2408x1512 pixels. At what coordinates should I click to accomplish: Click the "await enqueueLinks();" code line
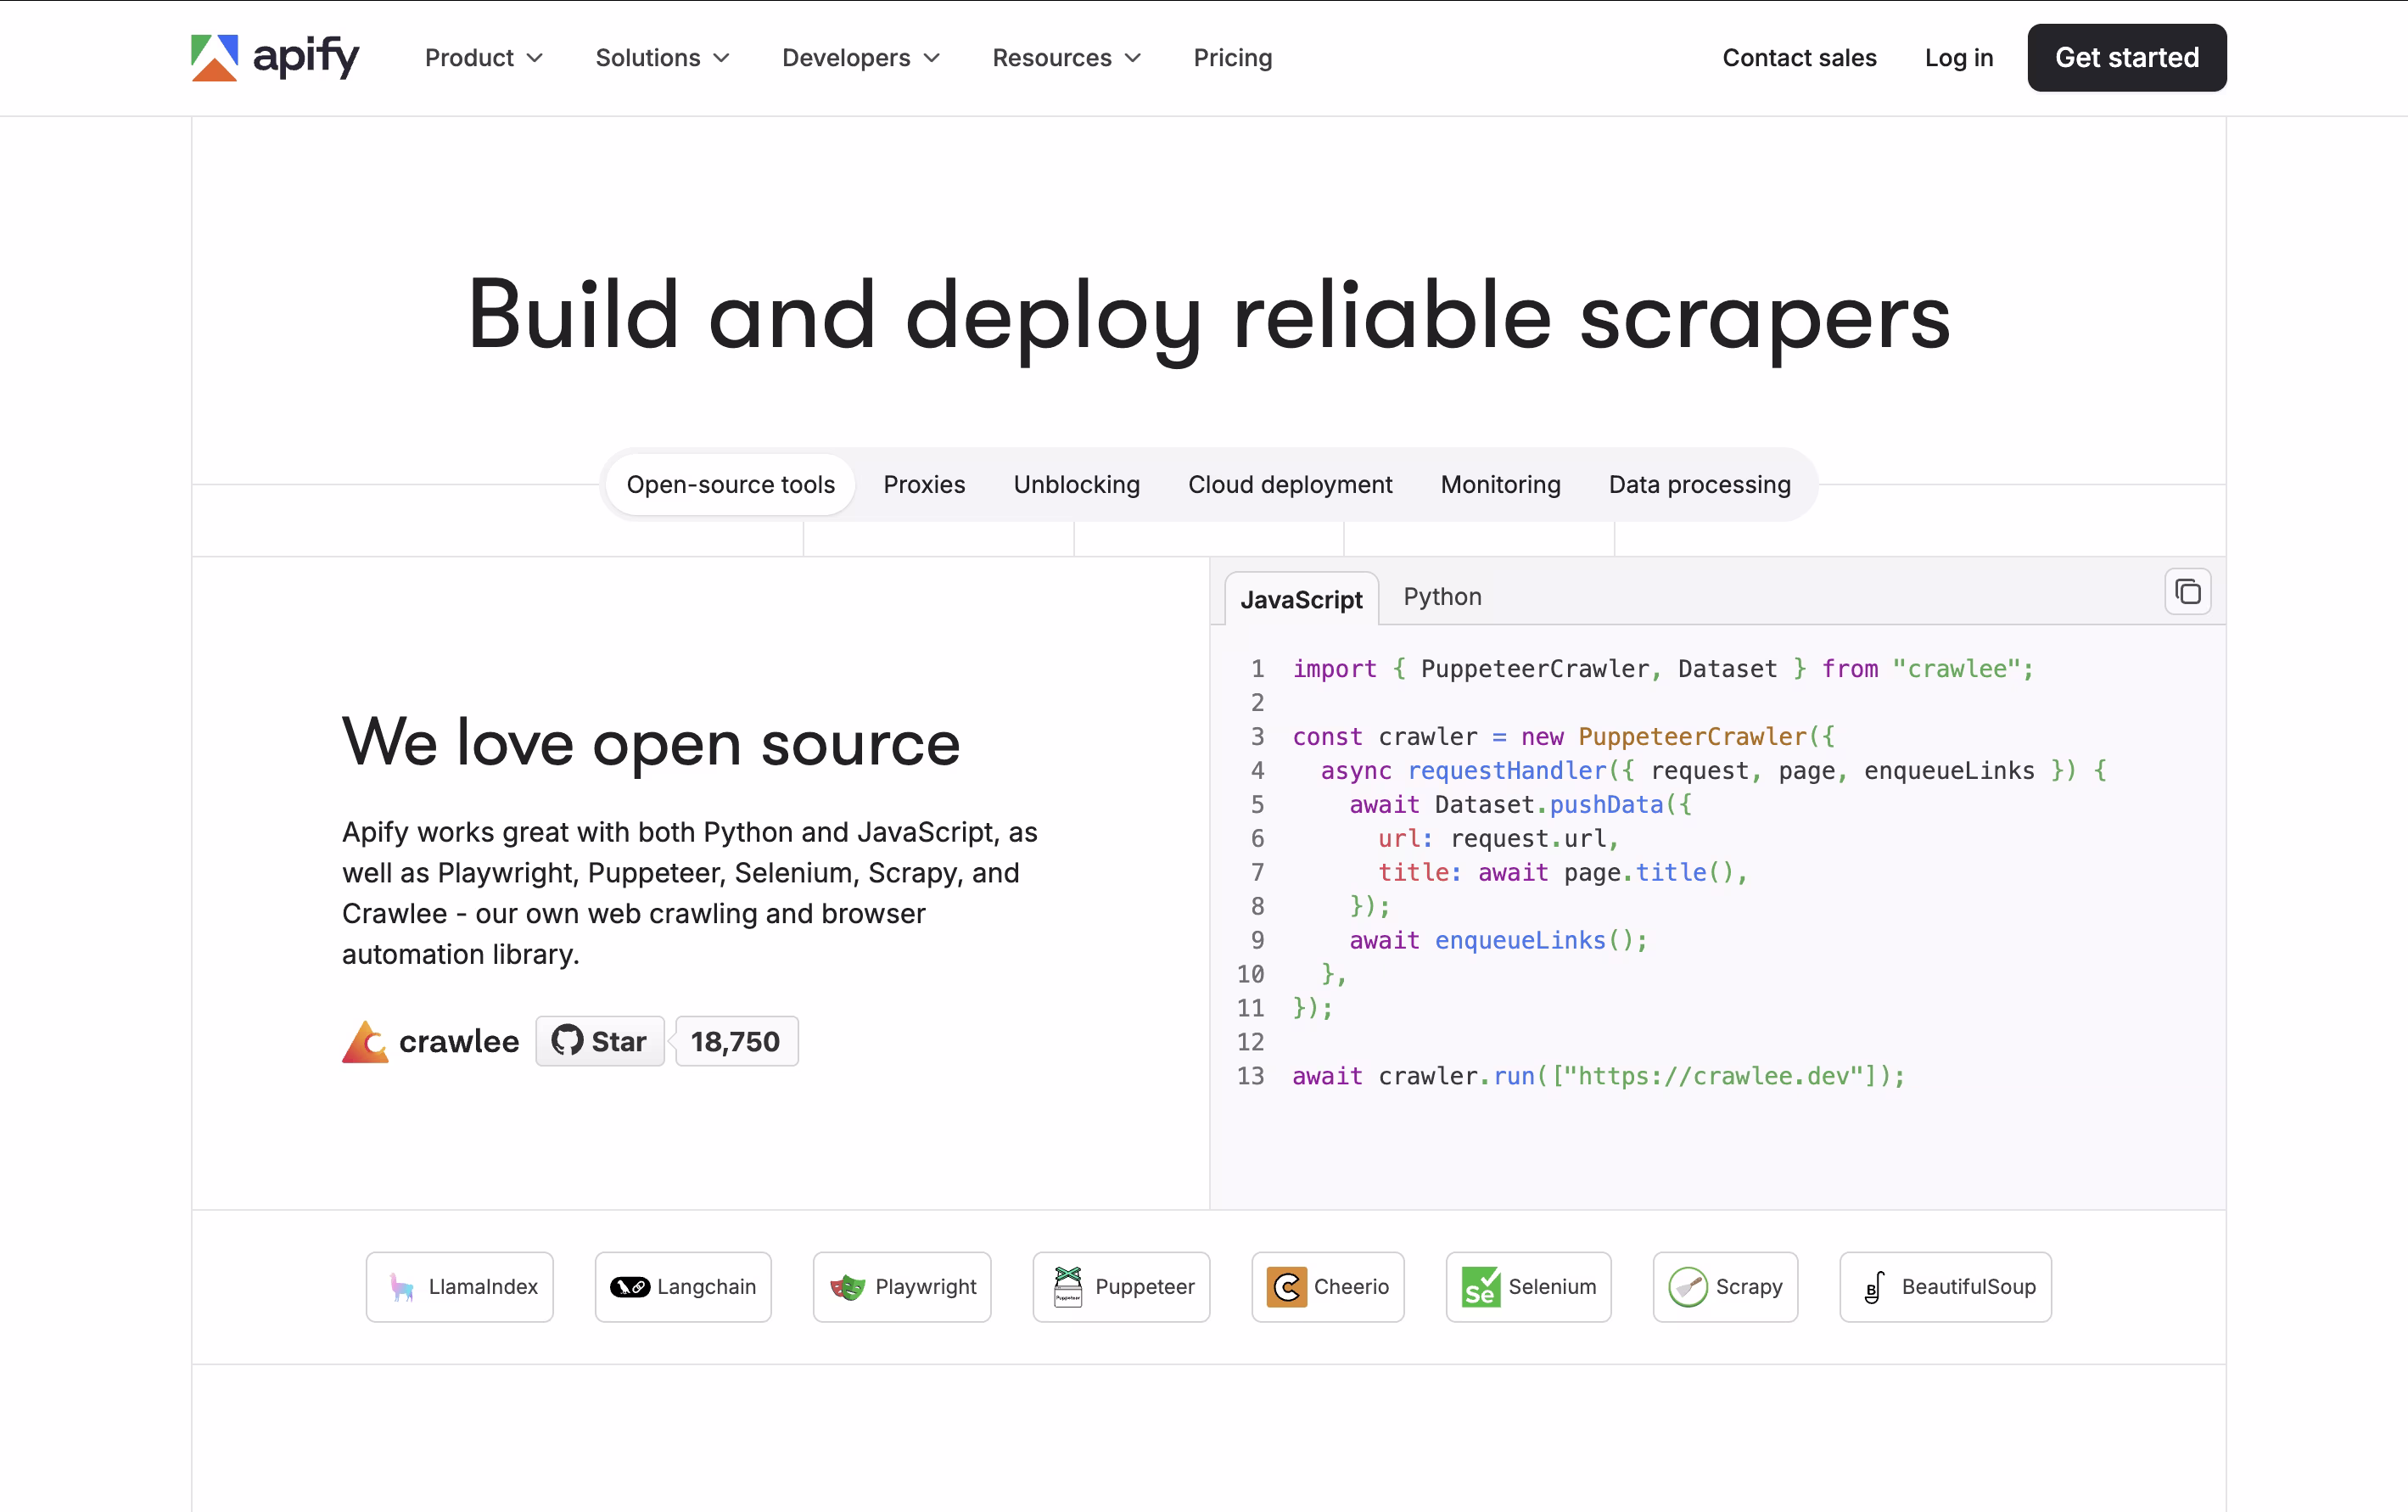(1498, 940)
